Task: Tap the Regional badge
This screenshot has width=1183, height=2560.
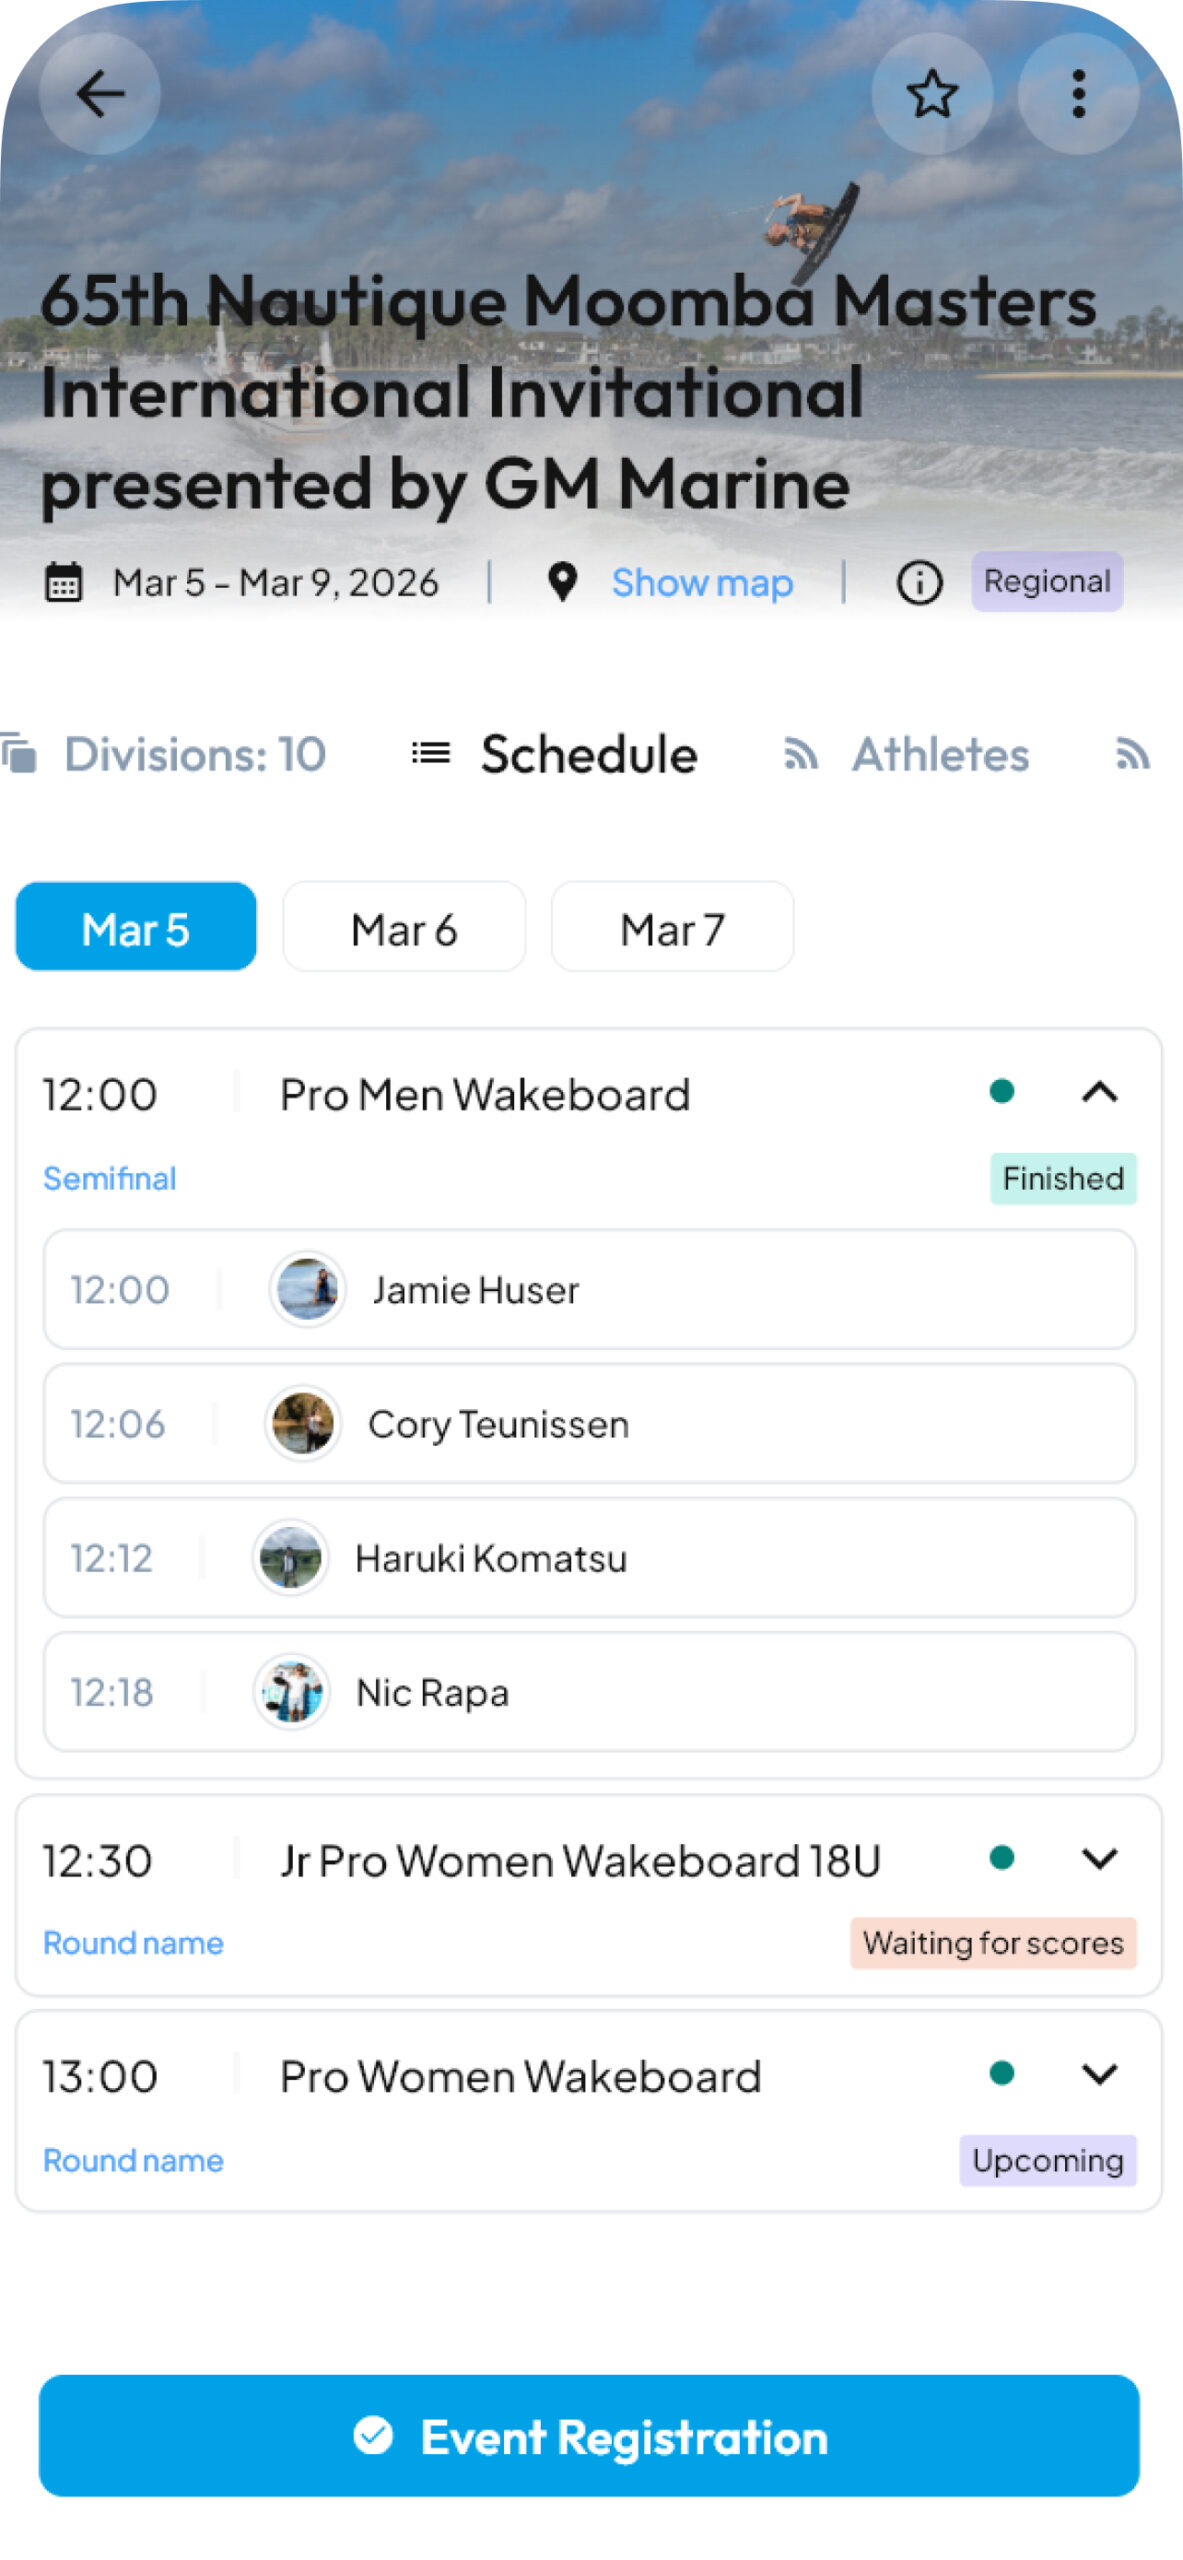Action: click(1046, 581)
